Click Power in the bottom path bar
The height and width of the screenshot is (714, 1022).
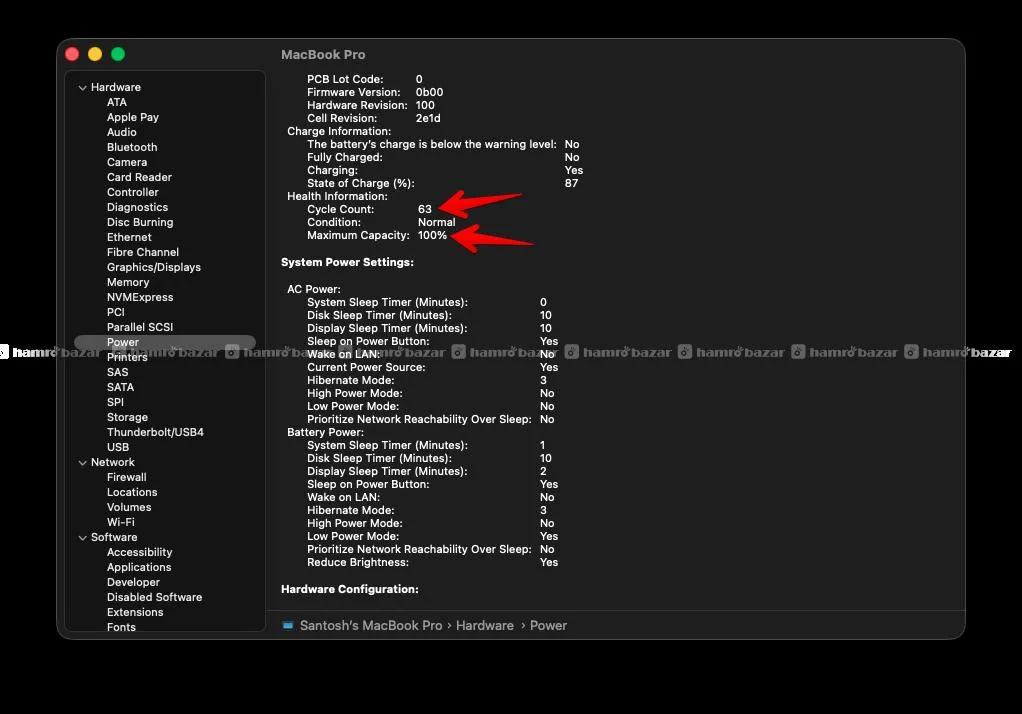click(548, 625)
